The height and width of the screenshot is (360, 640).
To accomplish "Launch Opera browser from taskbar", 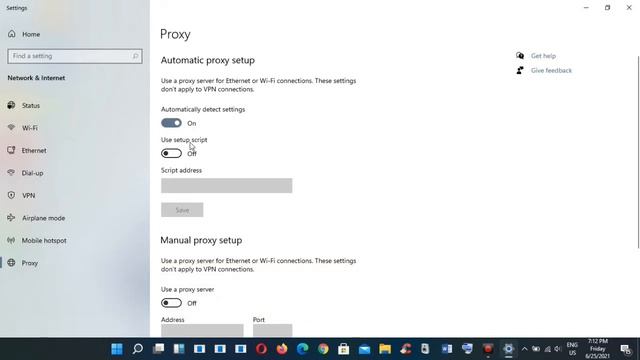I will (x=261, y=349).
